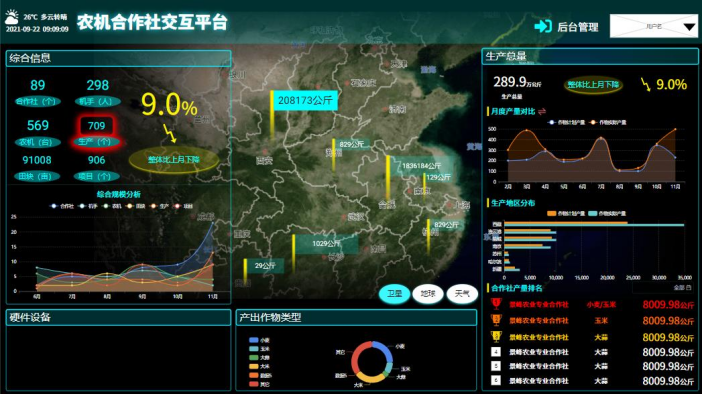Click the yellow down-trend arrow under 9.0%

click(170, 133)
